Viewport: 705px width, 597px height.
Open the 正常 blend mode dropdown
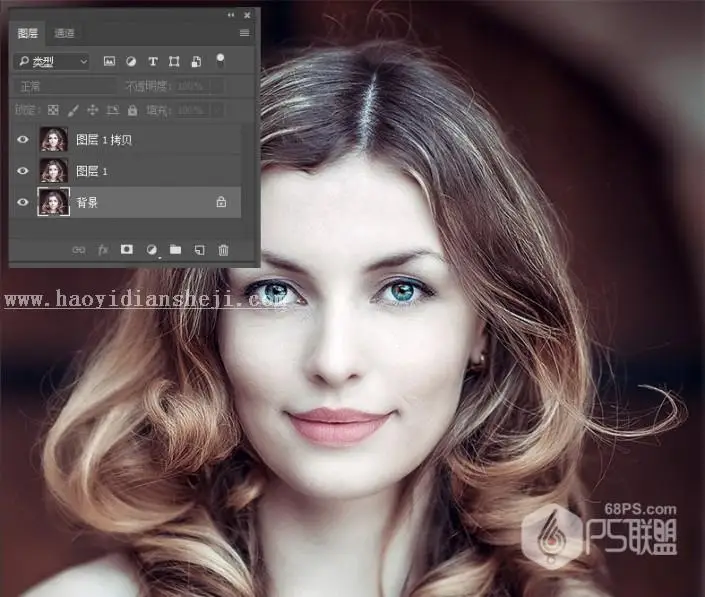[x=64, y=86]
